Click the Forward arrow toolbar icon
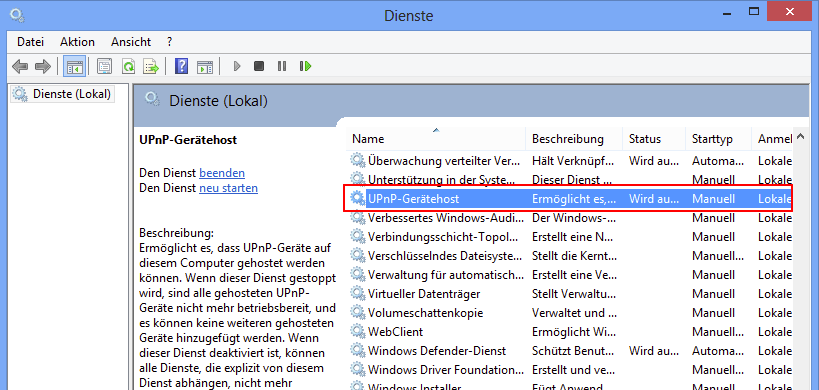The height and width of the screenshot is (390, 819). tap(43, 66)
